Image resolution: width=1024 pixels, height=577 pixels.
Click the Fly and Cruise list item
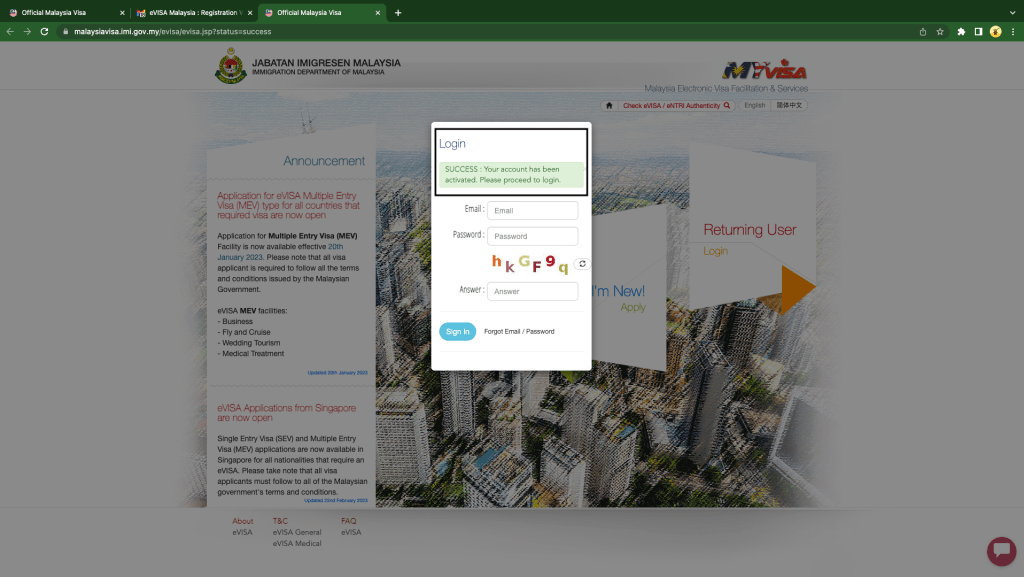tap(244, 332)
